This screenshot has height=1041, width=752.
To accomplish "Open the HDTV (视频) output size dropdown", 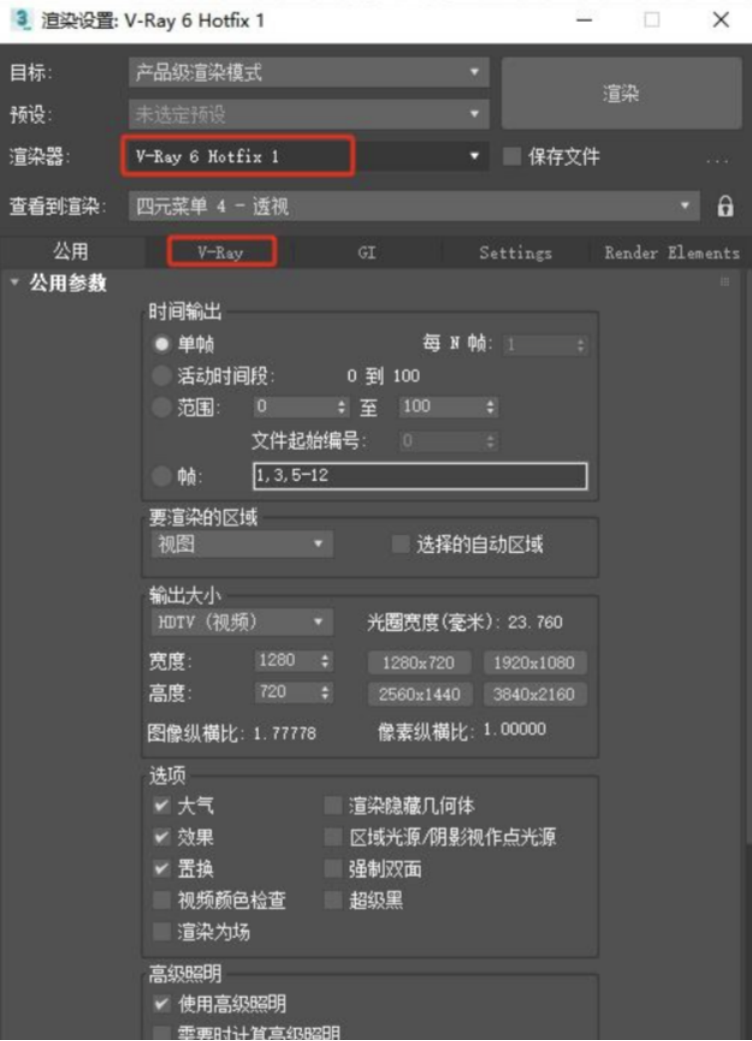I will tap(242, 622).
